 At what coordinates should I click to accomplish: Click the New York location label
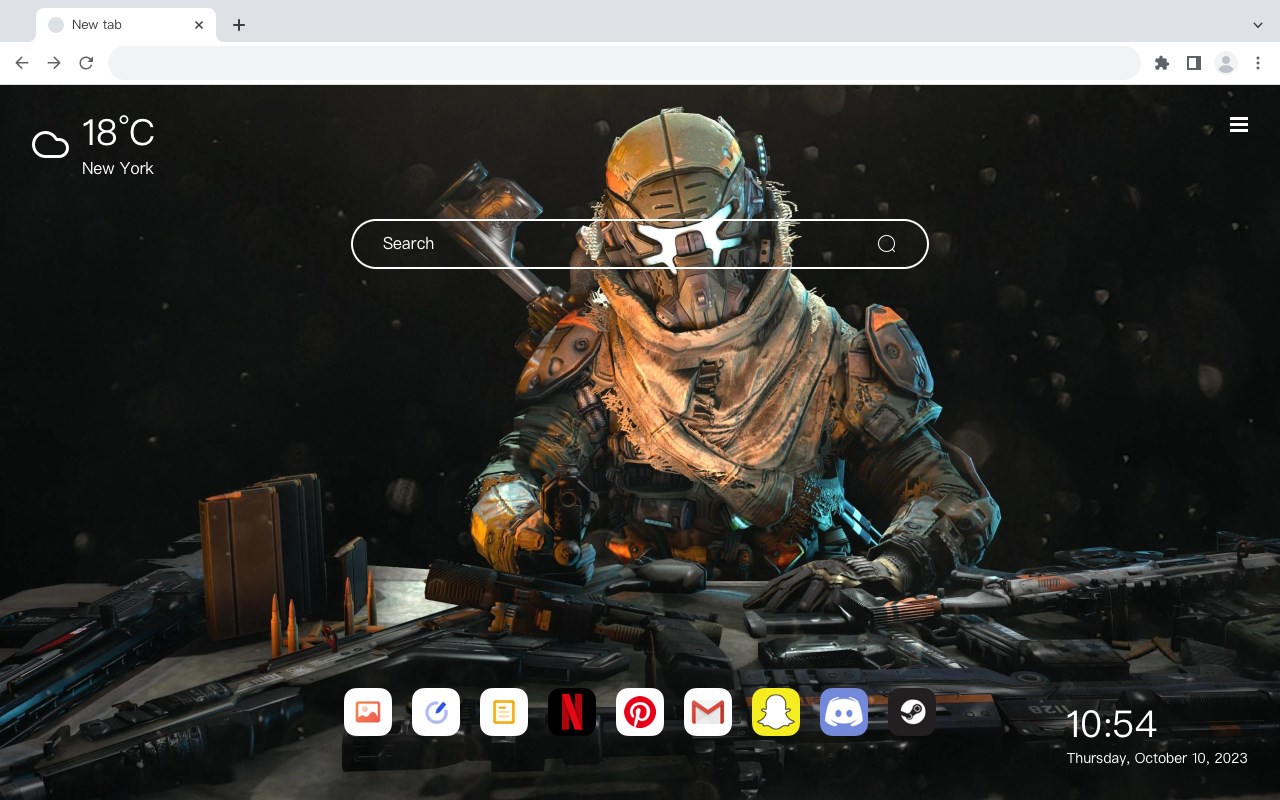click(x=118, y=168)
